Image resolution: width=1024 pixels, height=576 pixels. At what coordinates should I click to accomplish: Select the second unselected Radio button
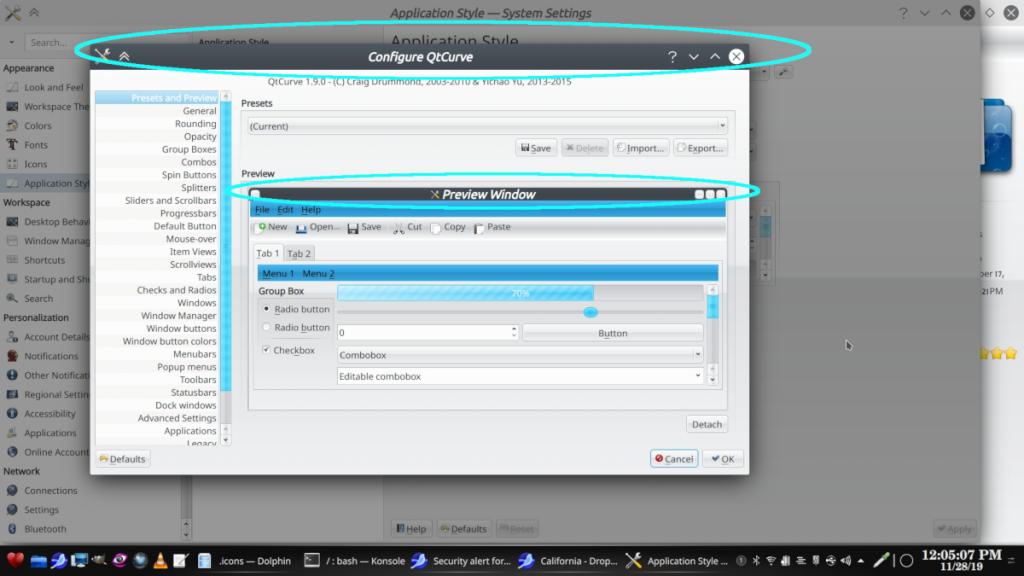pos(266,327)
